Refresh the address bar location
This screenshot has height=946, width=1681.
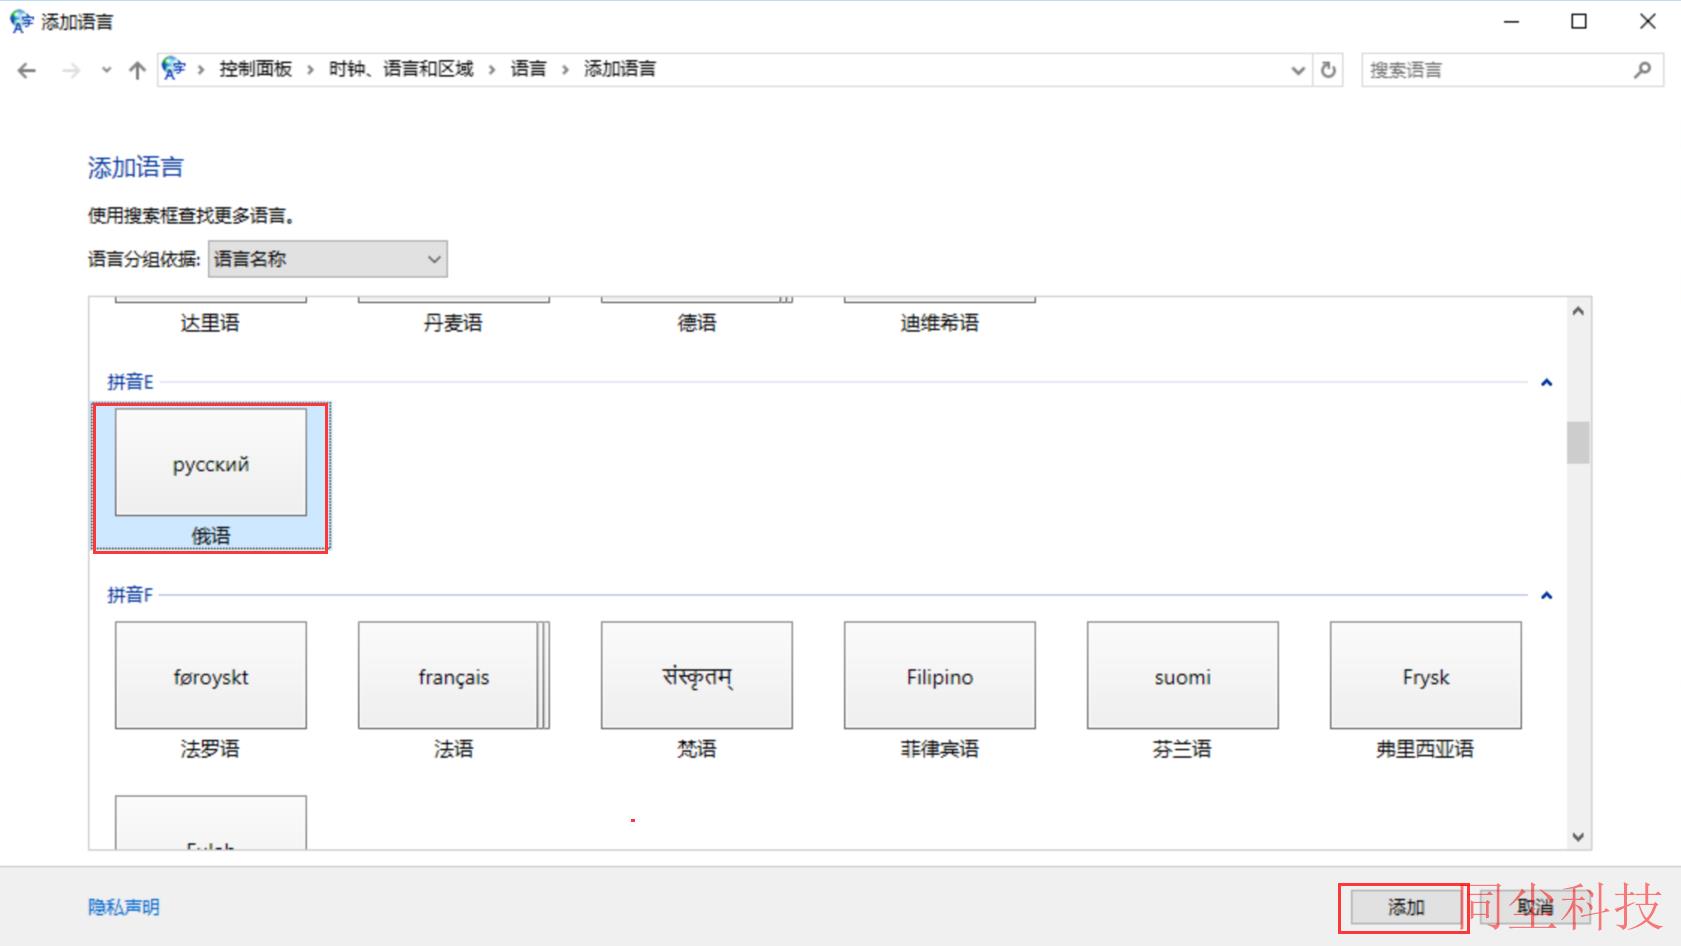[1328, 70]
